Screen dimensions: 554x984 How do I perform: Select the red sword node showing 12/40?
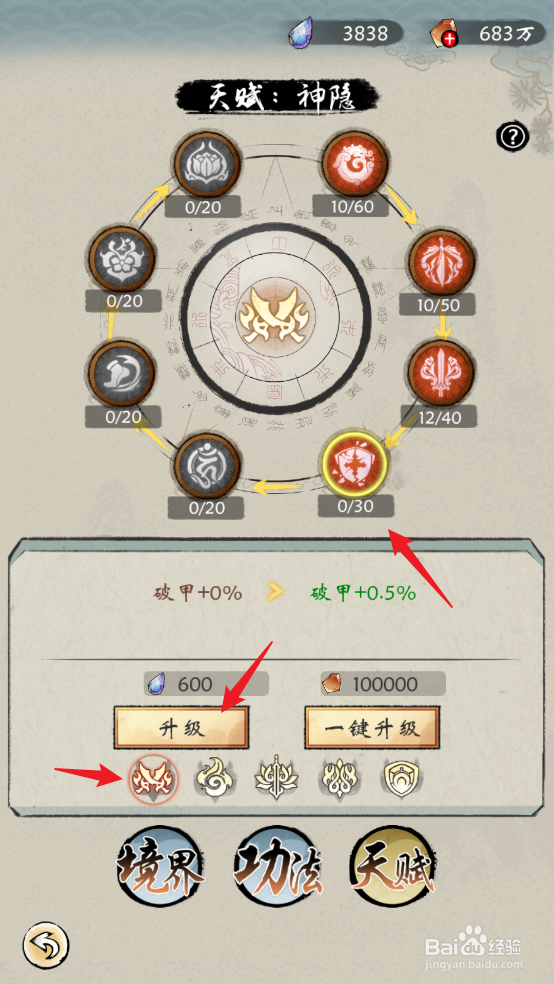(441, 374)
